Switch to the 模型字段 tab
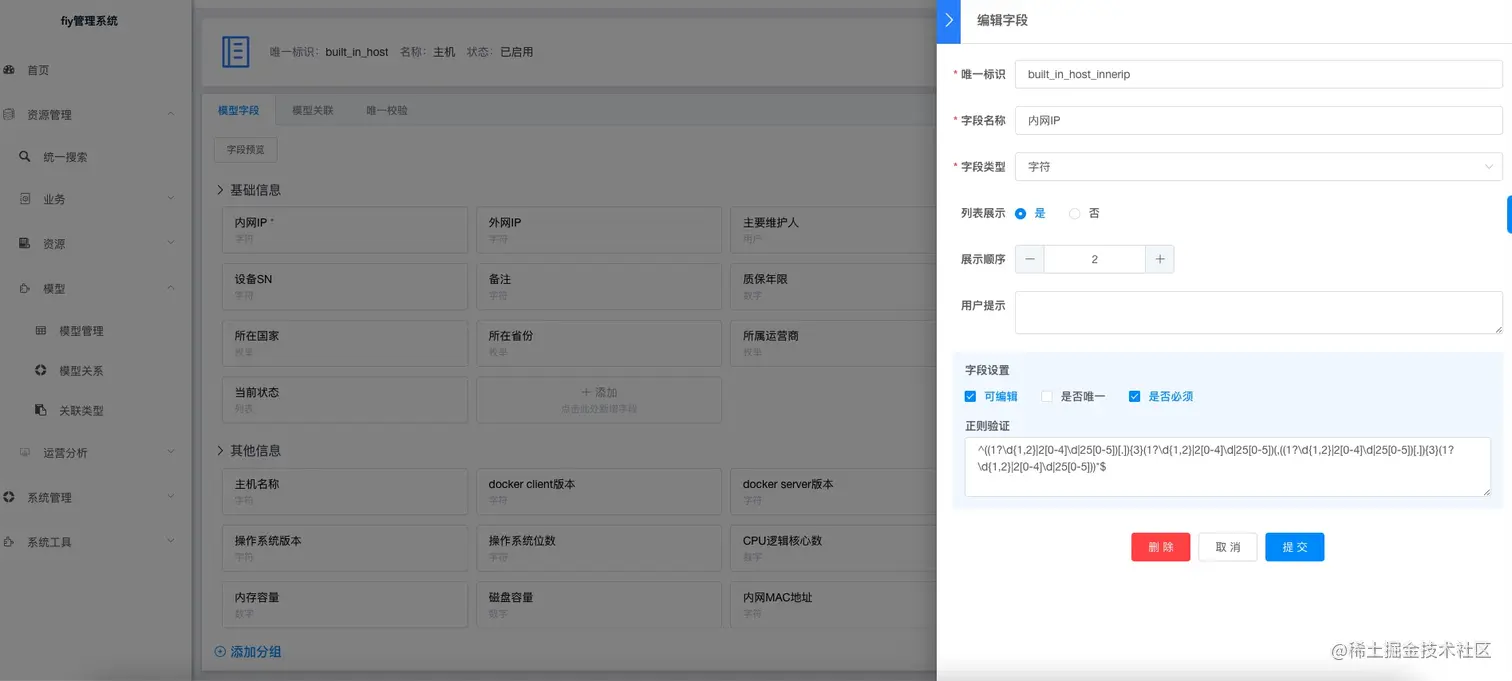 coord(238,110)
